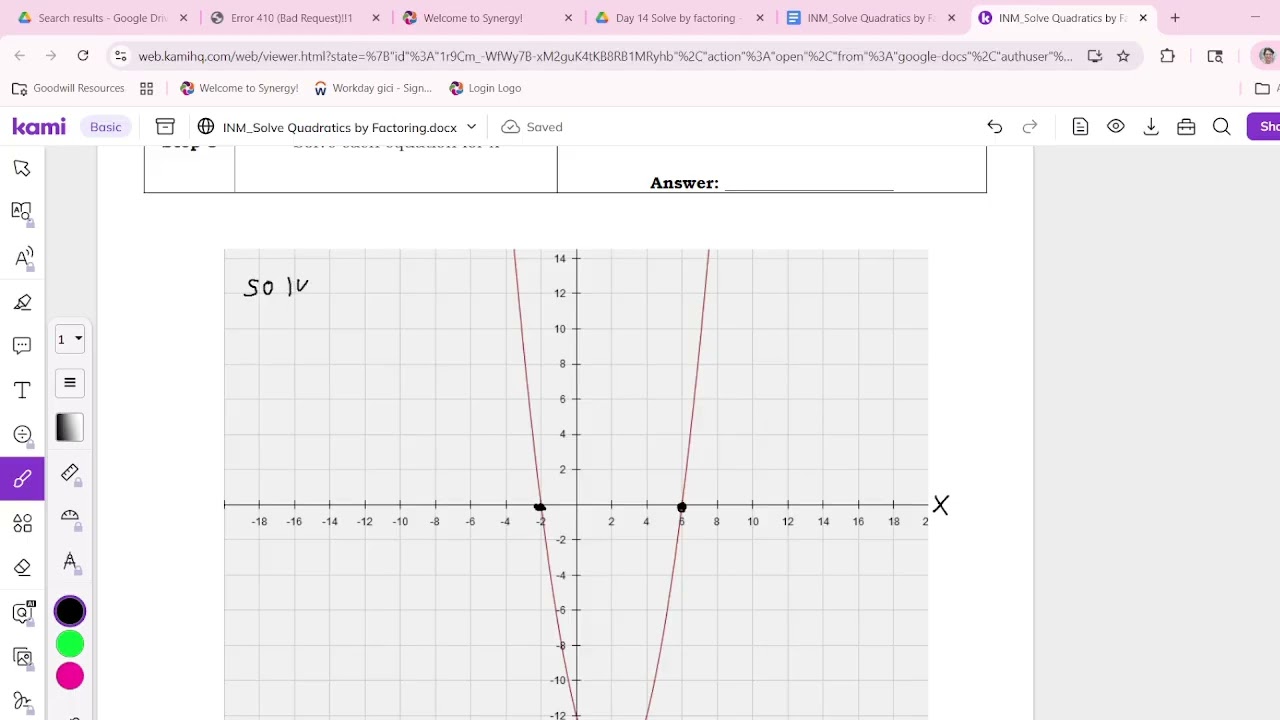Image resolution: width=1280 pixels, height=720 pixels.
Task: Open browser Extensions puzzle icon
Action: coord(1167,56)
